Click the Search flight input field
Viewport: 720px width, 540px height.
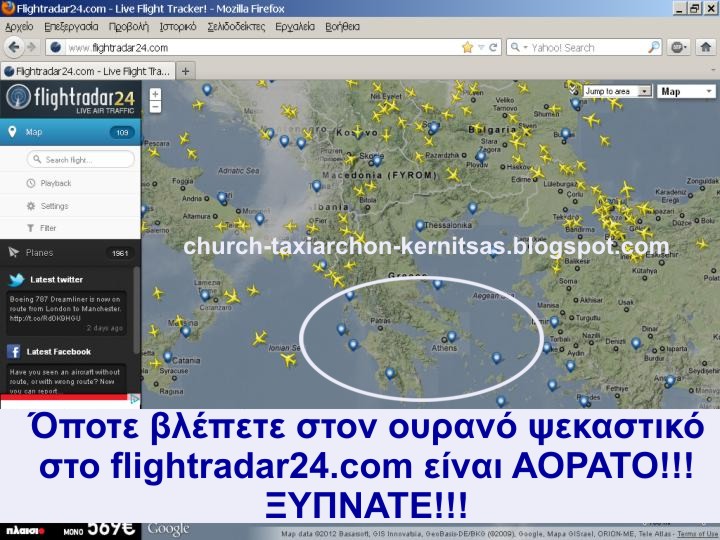(x=81, y=159)
